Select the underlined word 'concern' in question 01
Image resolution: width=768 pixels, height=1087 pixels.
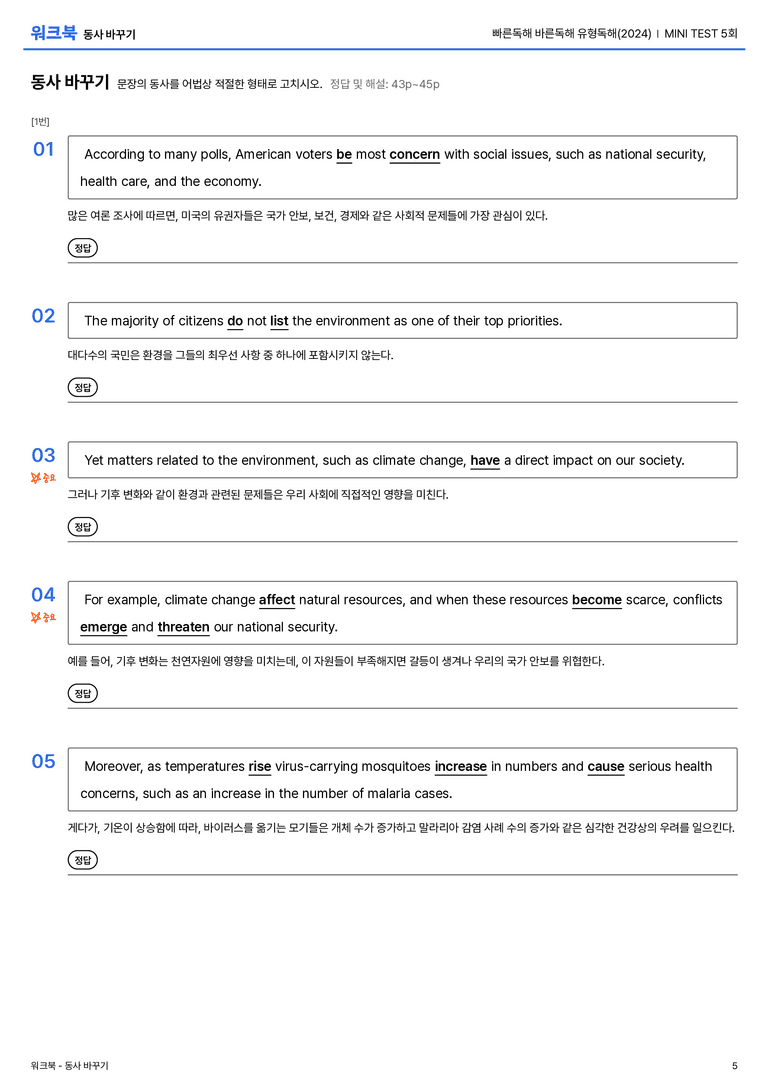point(414,155)
